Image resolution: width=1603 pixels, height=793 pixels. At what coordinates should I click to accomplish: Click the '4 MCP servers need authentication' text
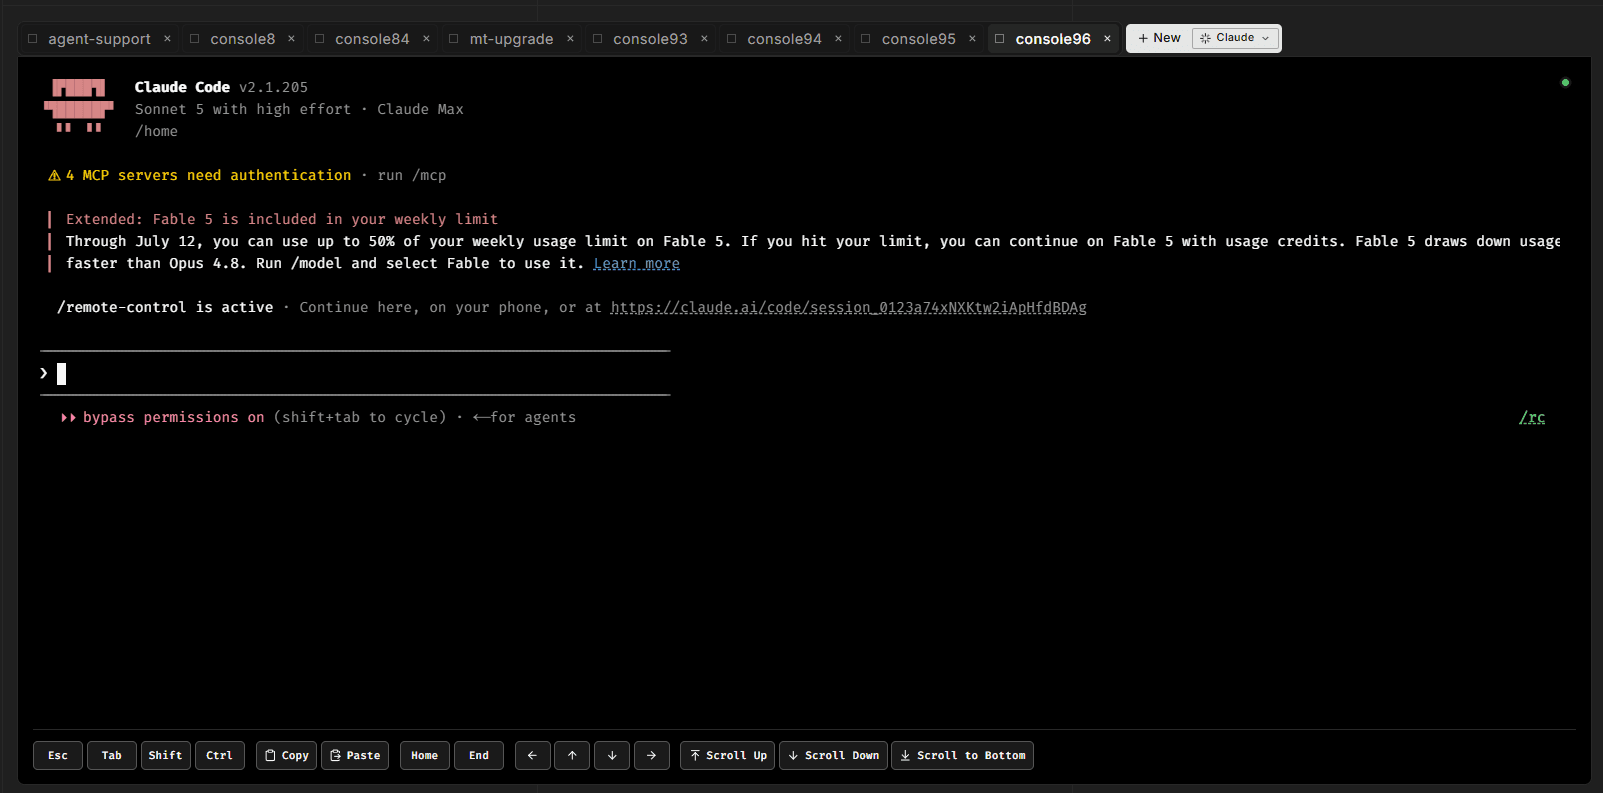pos(209,175)
